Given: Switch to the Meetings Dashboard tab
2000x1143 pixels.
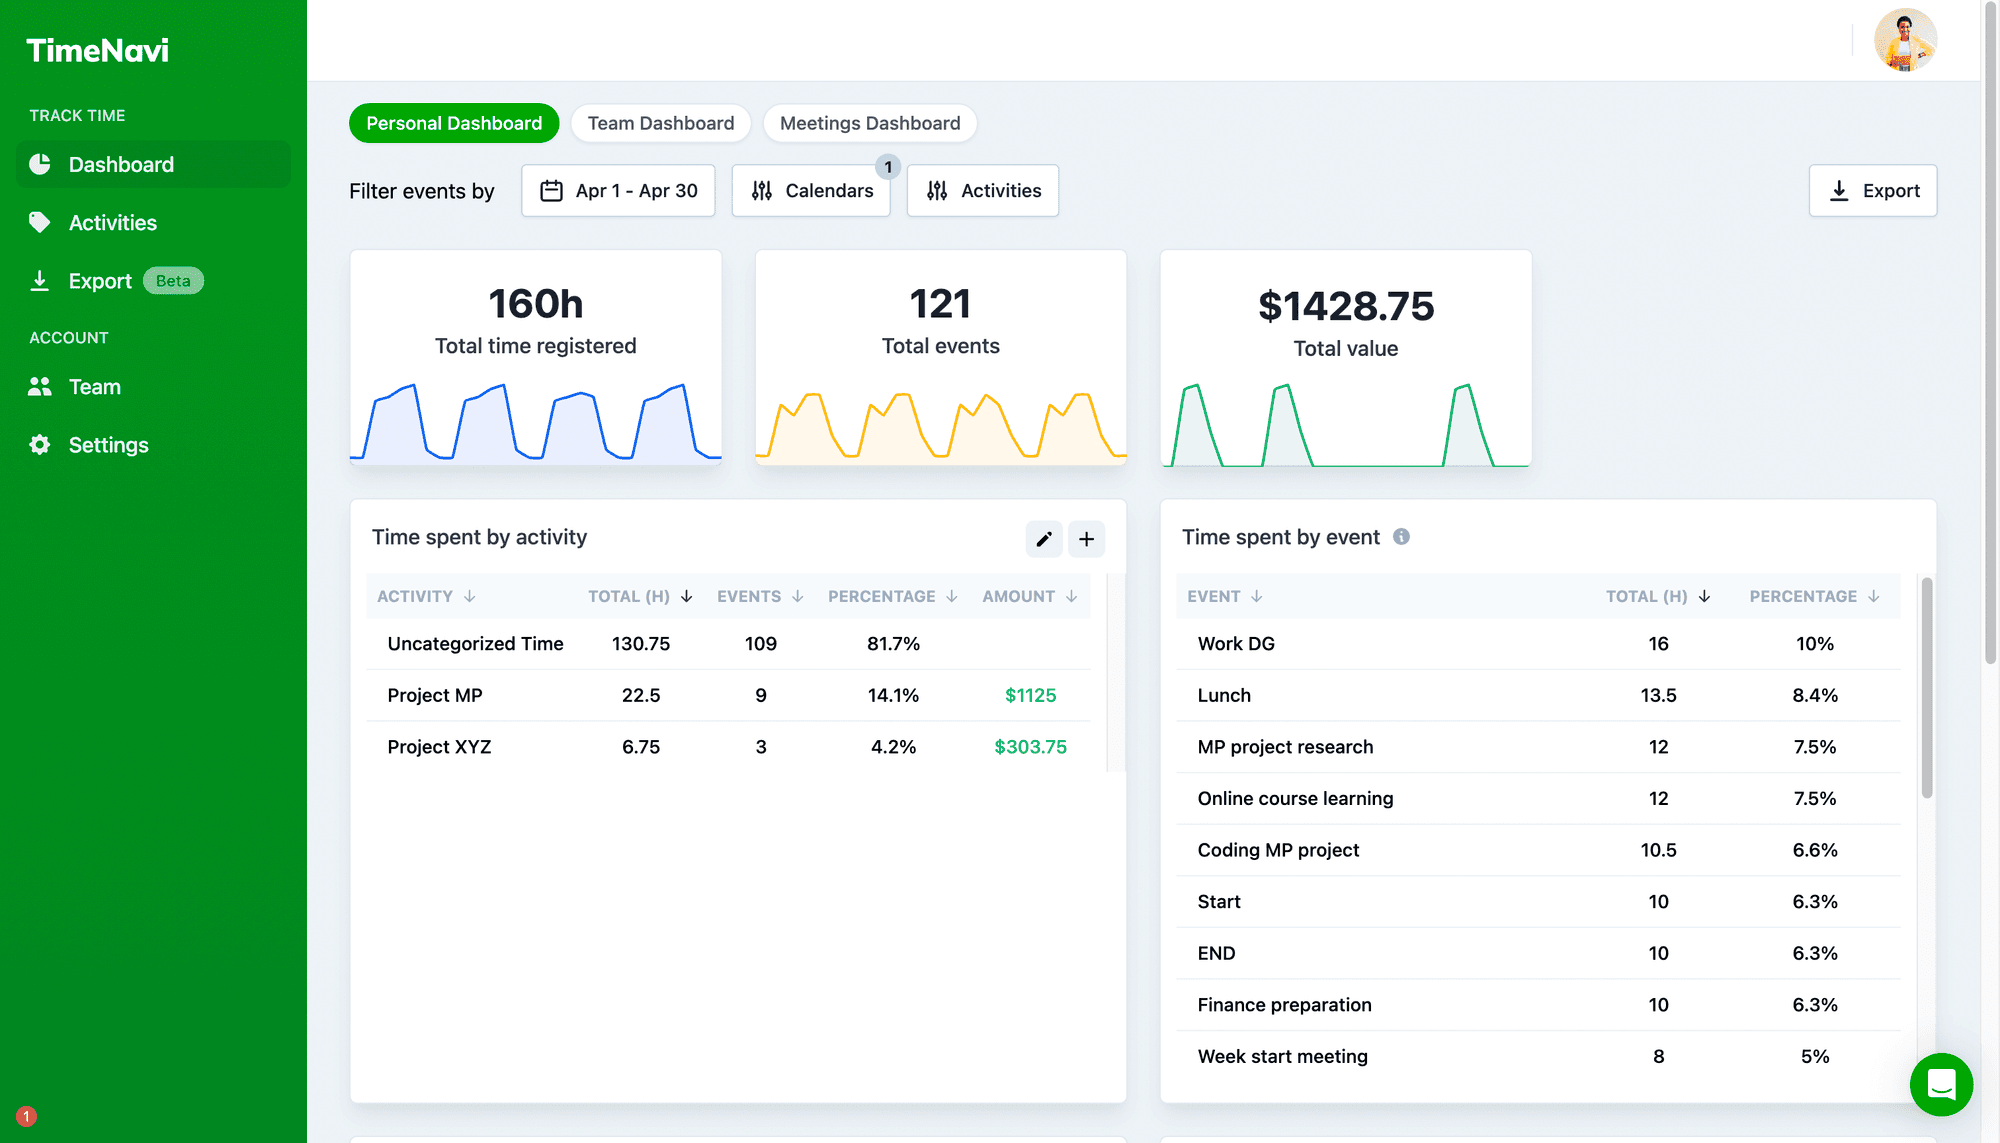Looking at the screenshot, I should tap(870, 123).
